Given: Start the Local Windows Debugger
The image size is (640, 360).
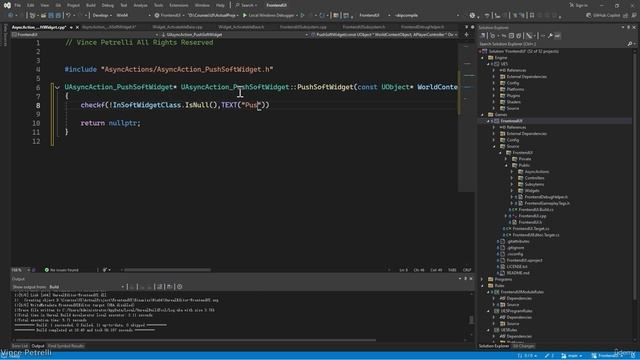Looking at the screenshot, I should click(269, 15).
